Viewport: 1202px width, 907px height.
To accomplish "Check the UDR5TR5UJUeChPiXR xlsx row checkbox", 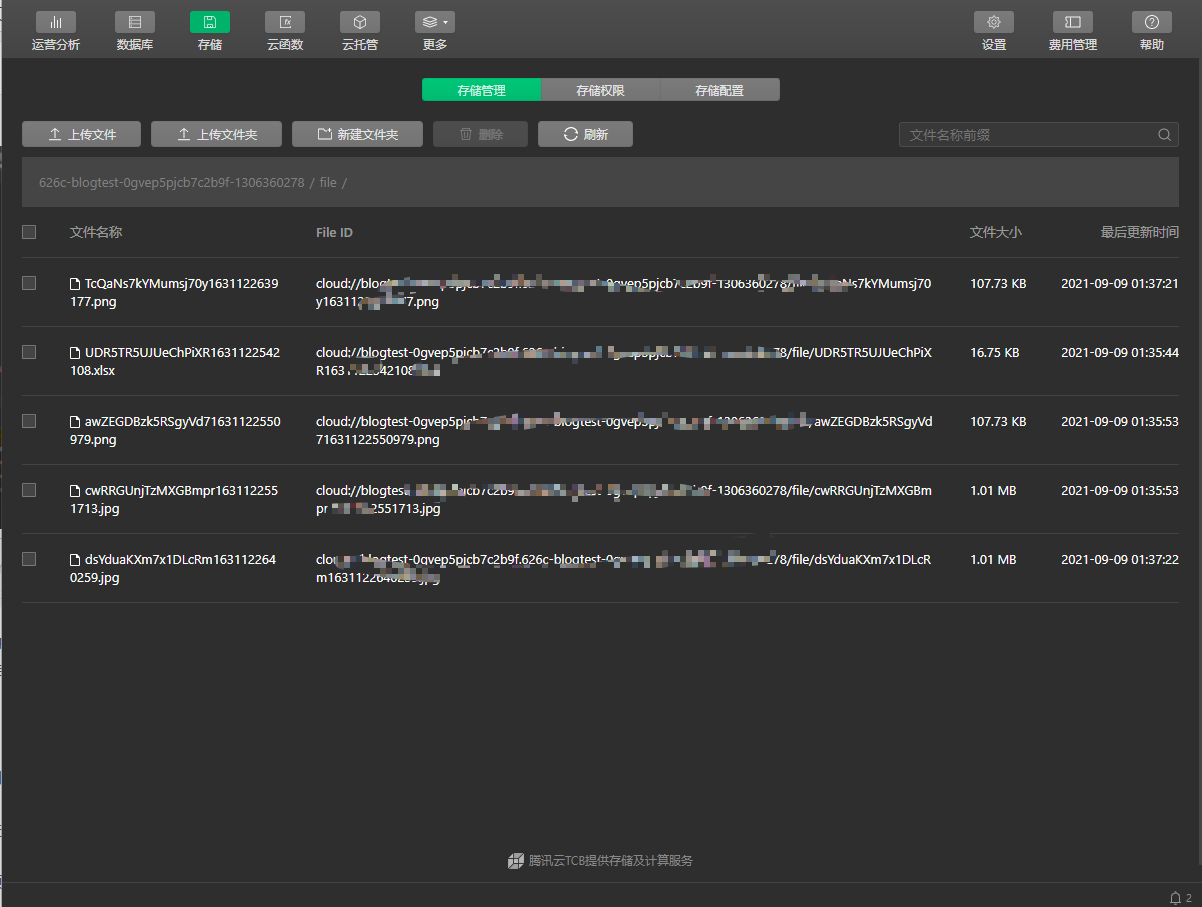I will tap(29, 352).
